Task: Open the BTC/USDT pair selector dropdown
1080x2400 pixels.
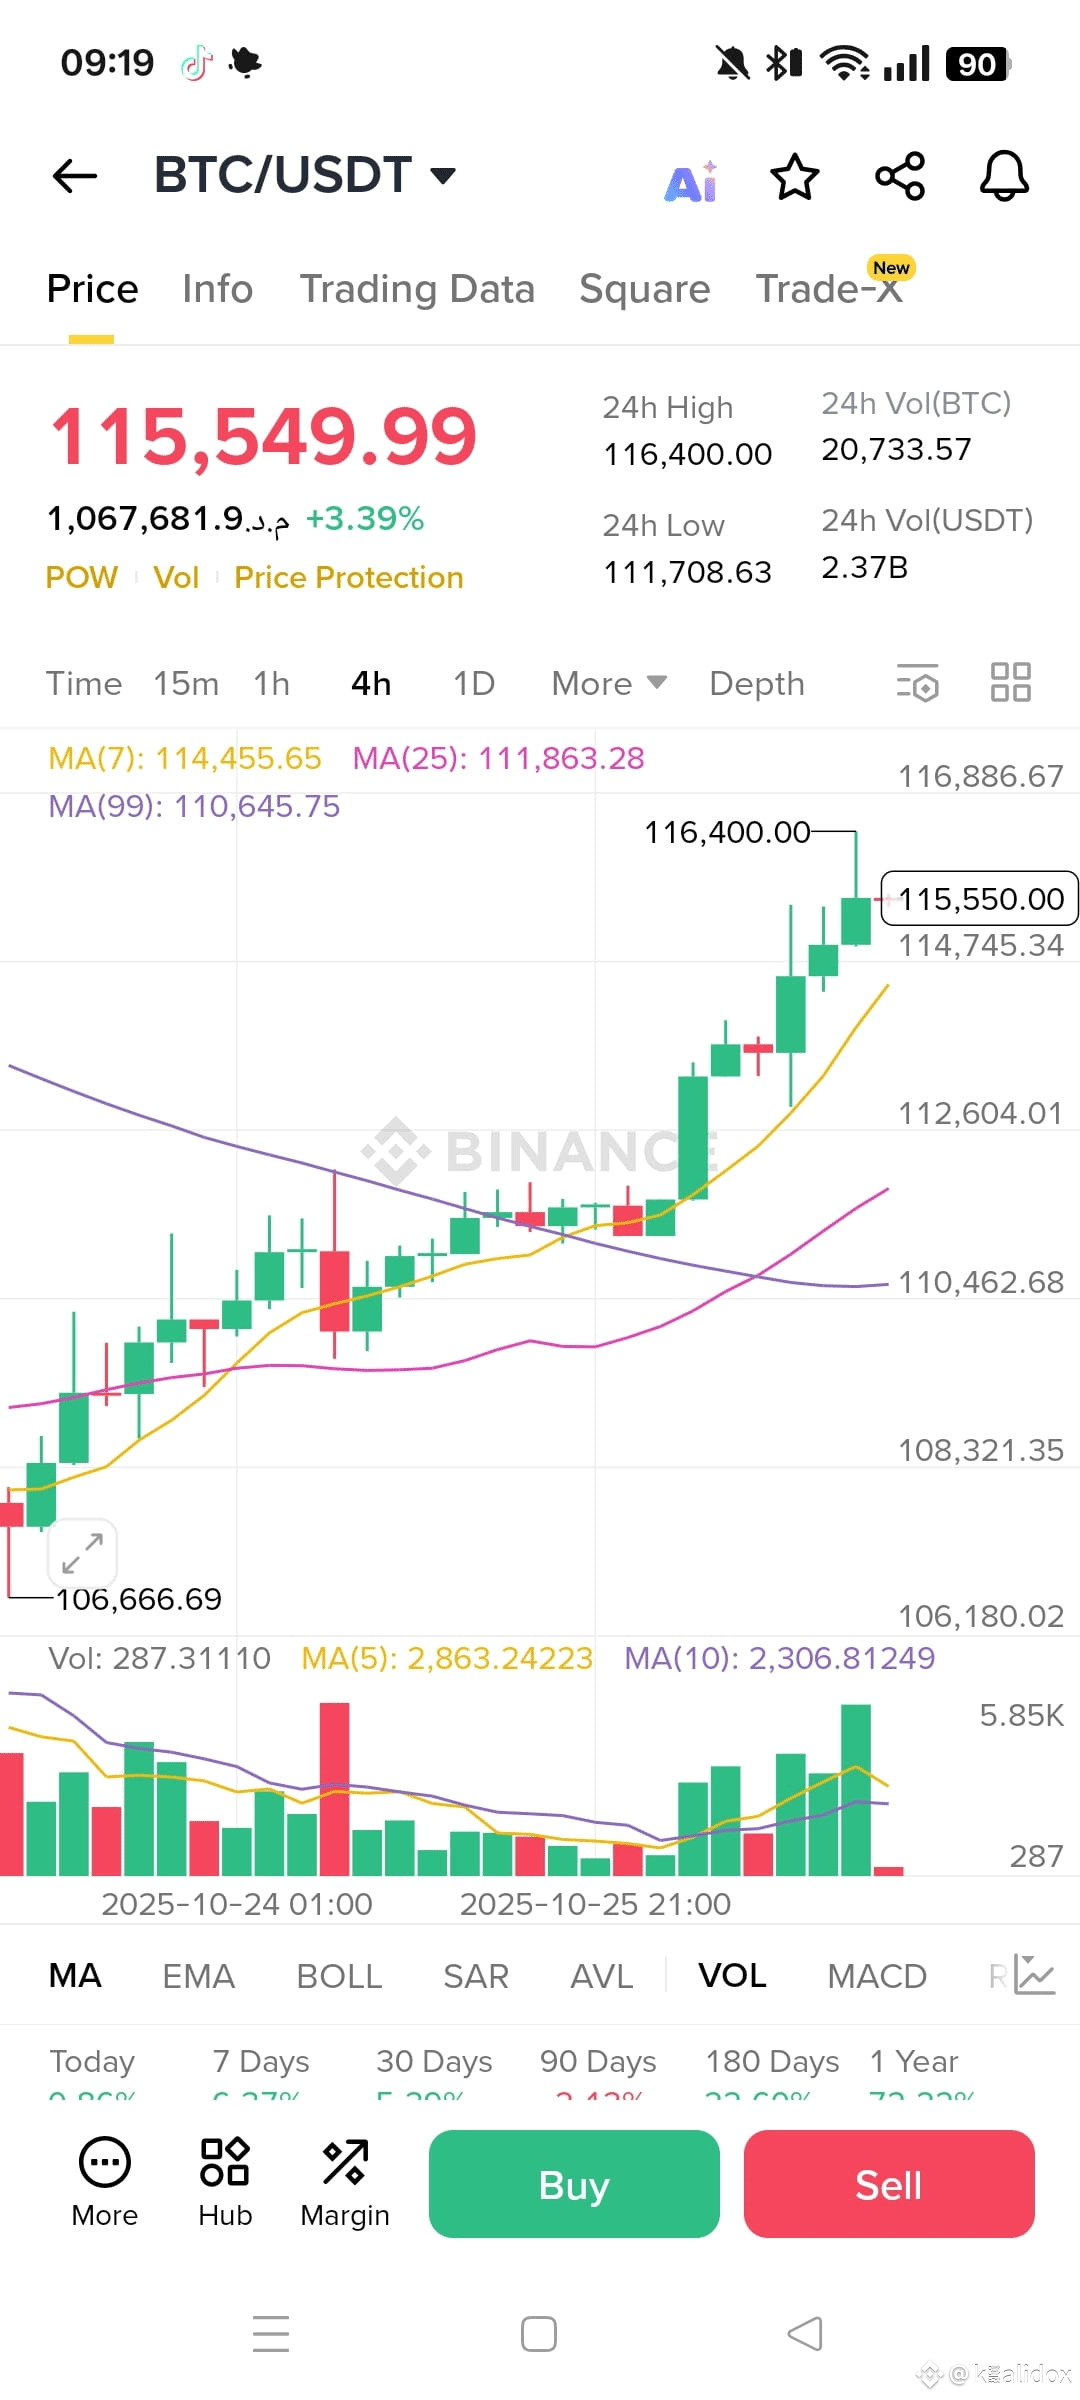Action: [x=305, y=175]
